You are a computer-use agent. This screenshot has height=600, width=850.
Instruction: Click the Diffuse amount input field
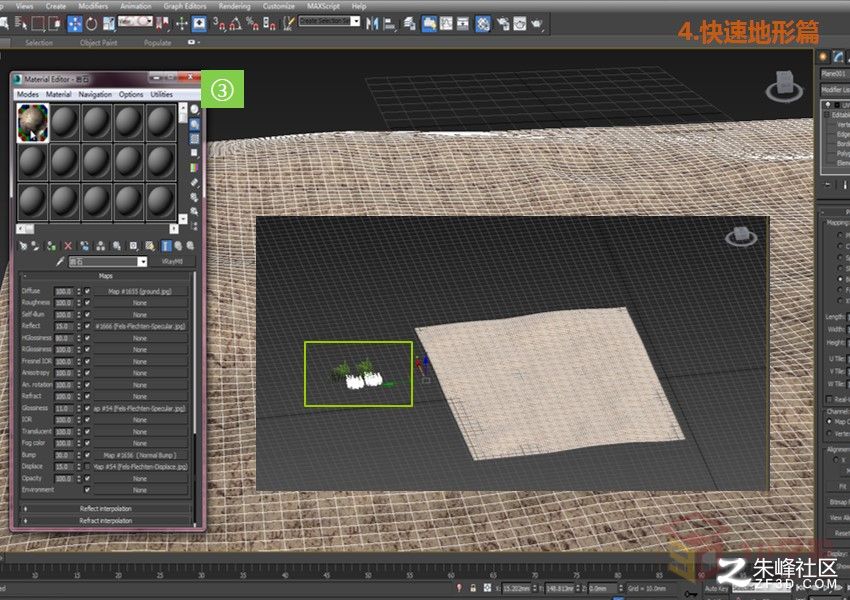coord(64,291)
